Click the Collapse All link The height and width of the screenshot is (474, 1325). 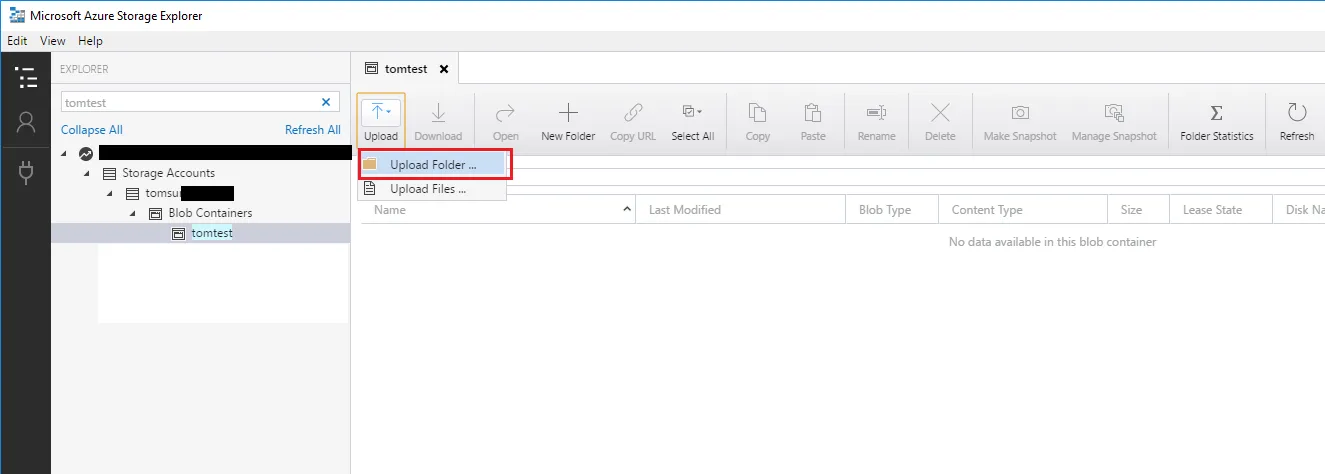pos(92,130)
